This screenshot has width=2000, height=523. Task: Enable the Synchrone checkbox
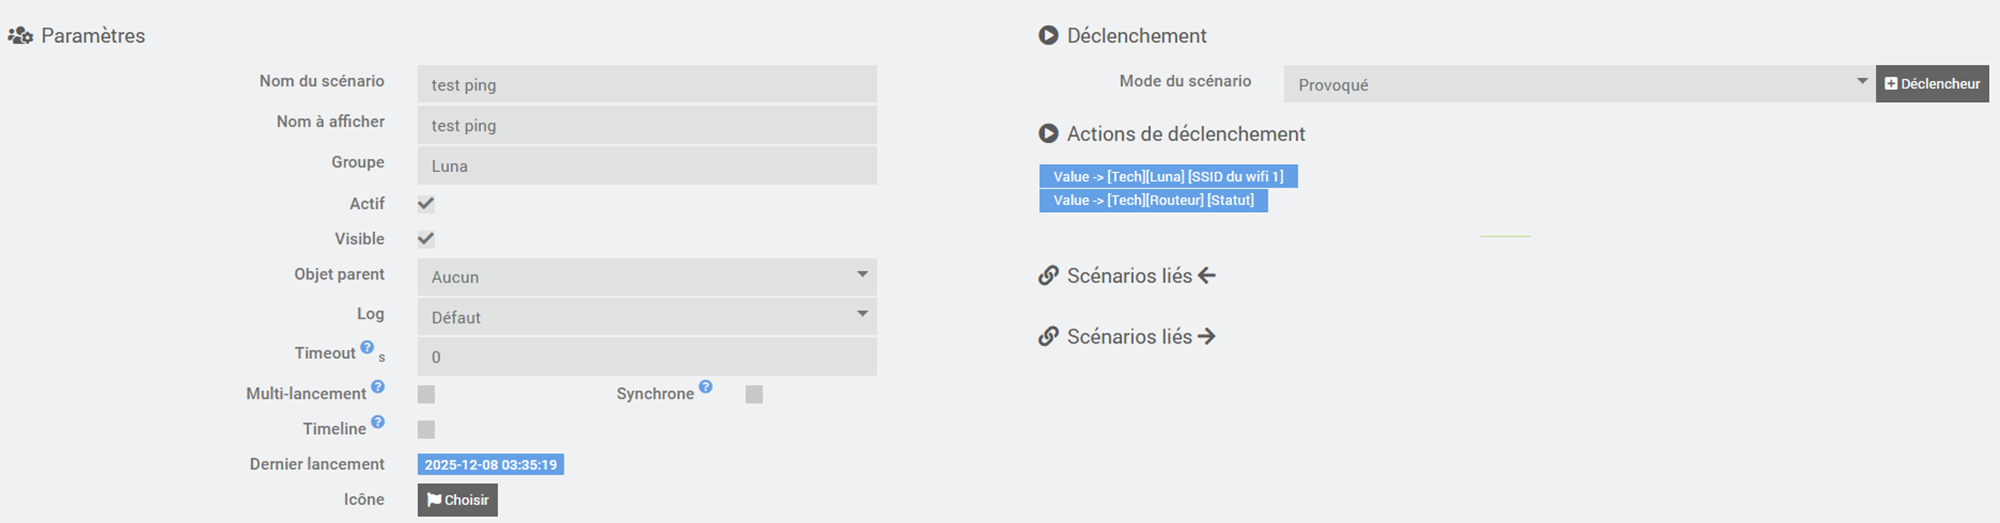pos(754,394)
